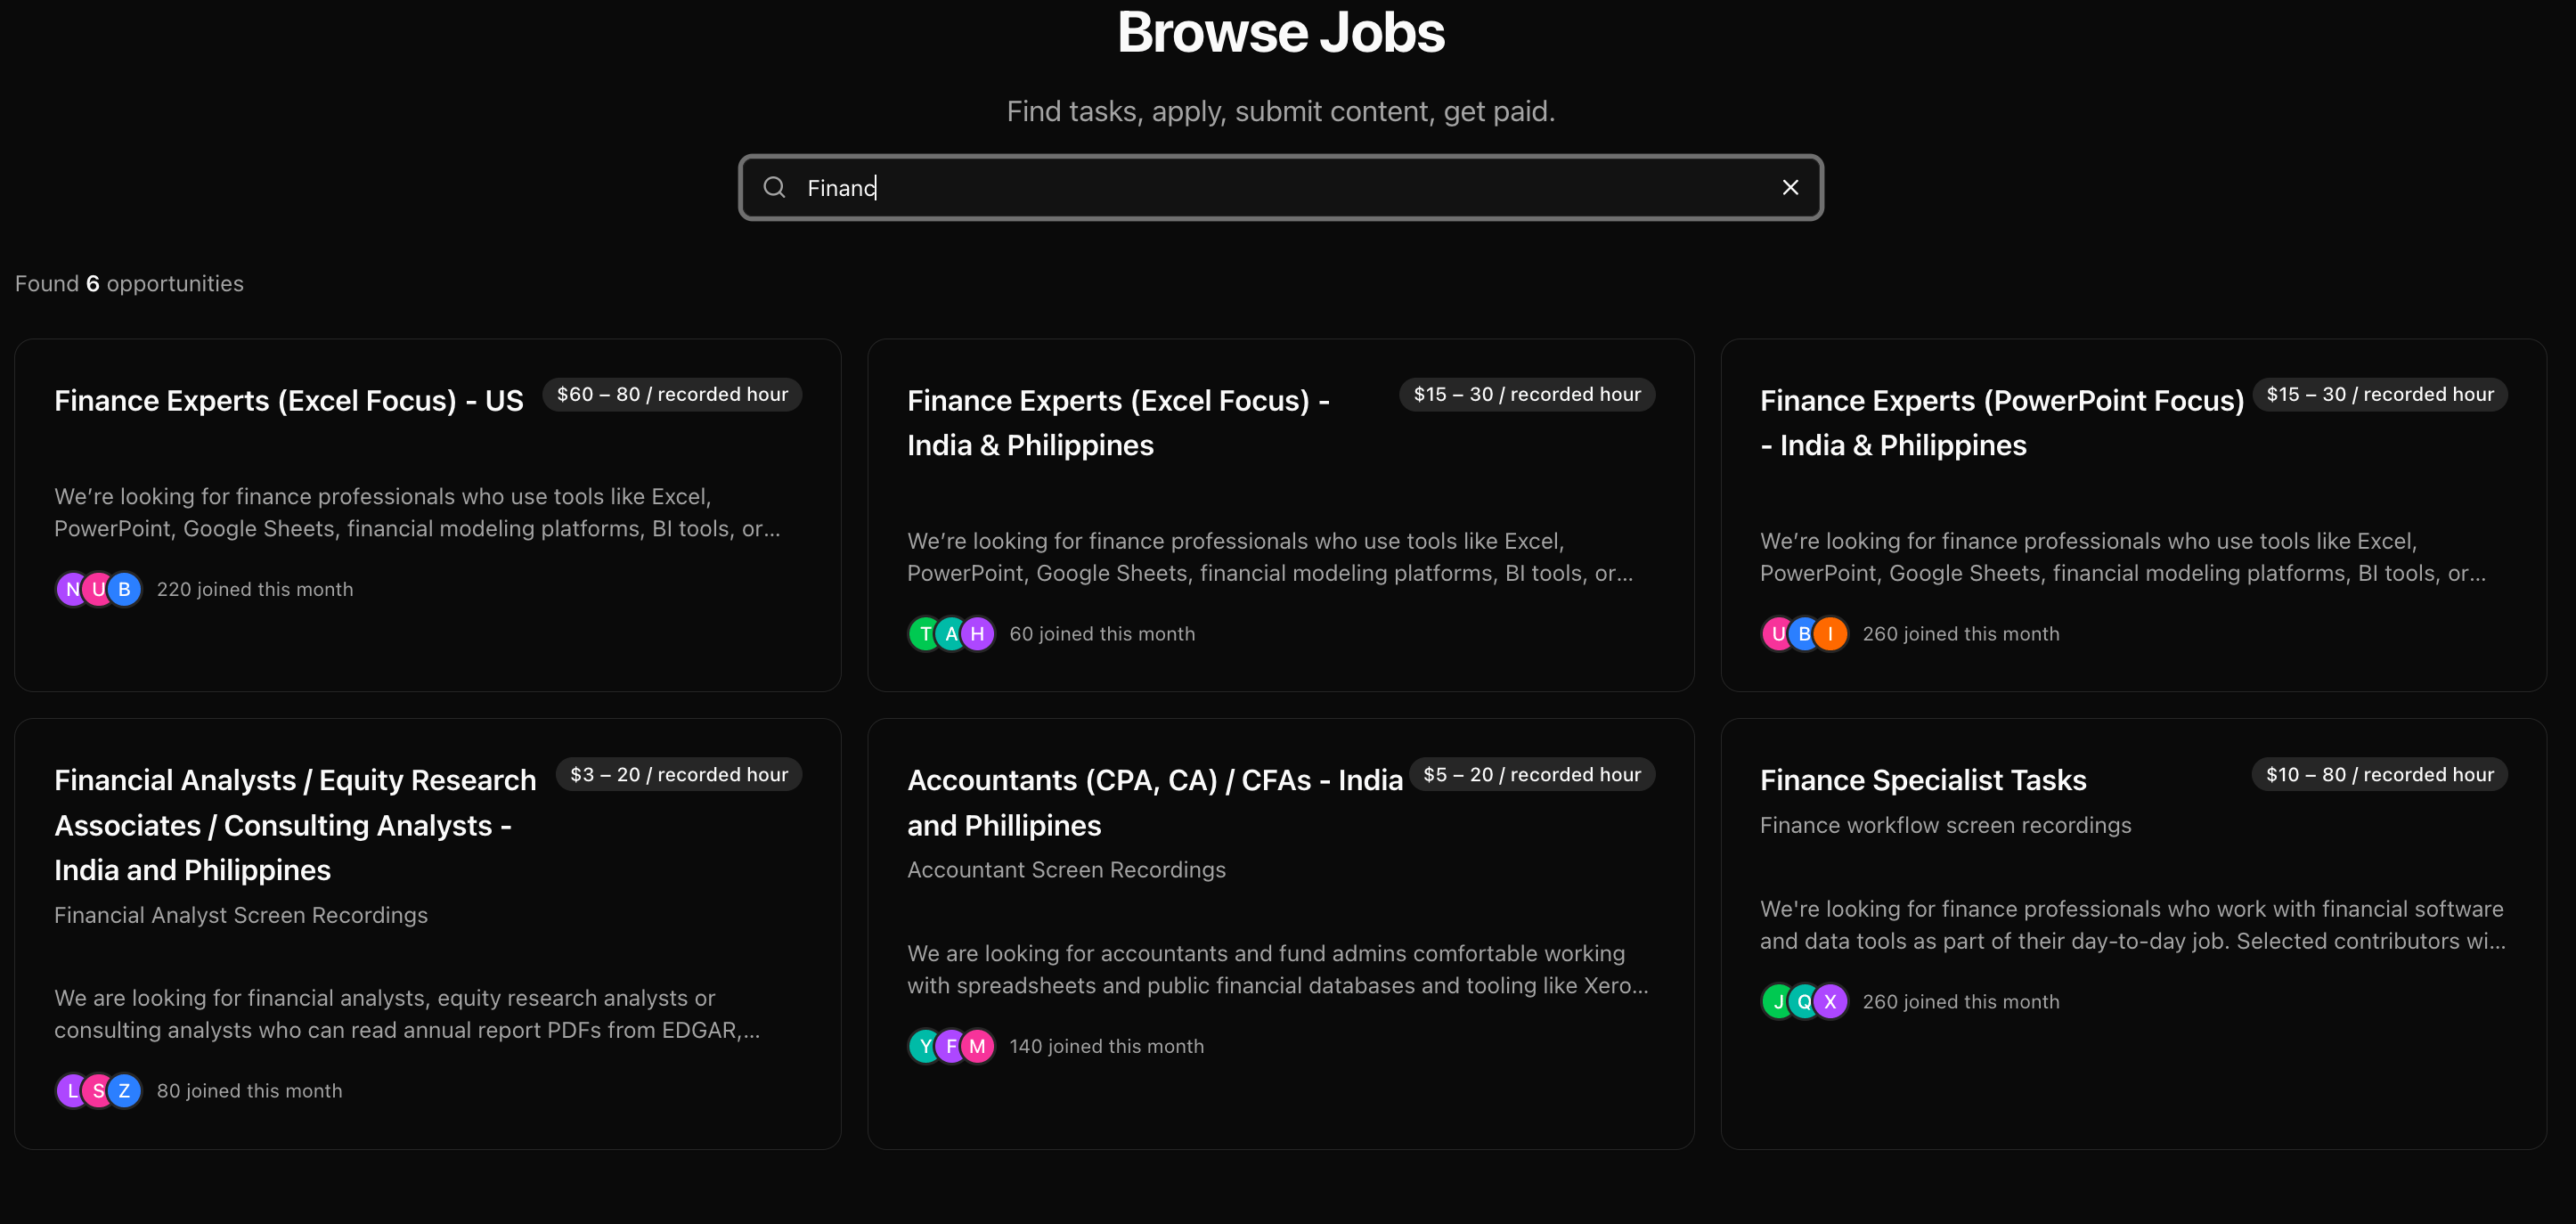Click the L avatar on Financial Analysts card
Image resolution: width=2576 pixels, height=1224 pixels.
pyautogui.click(x=72, y=1091)
